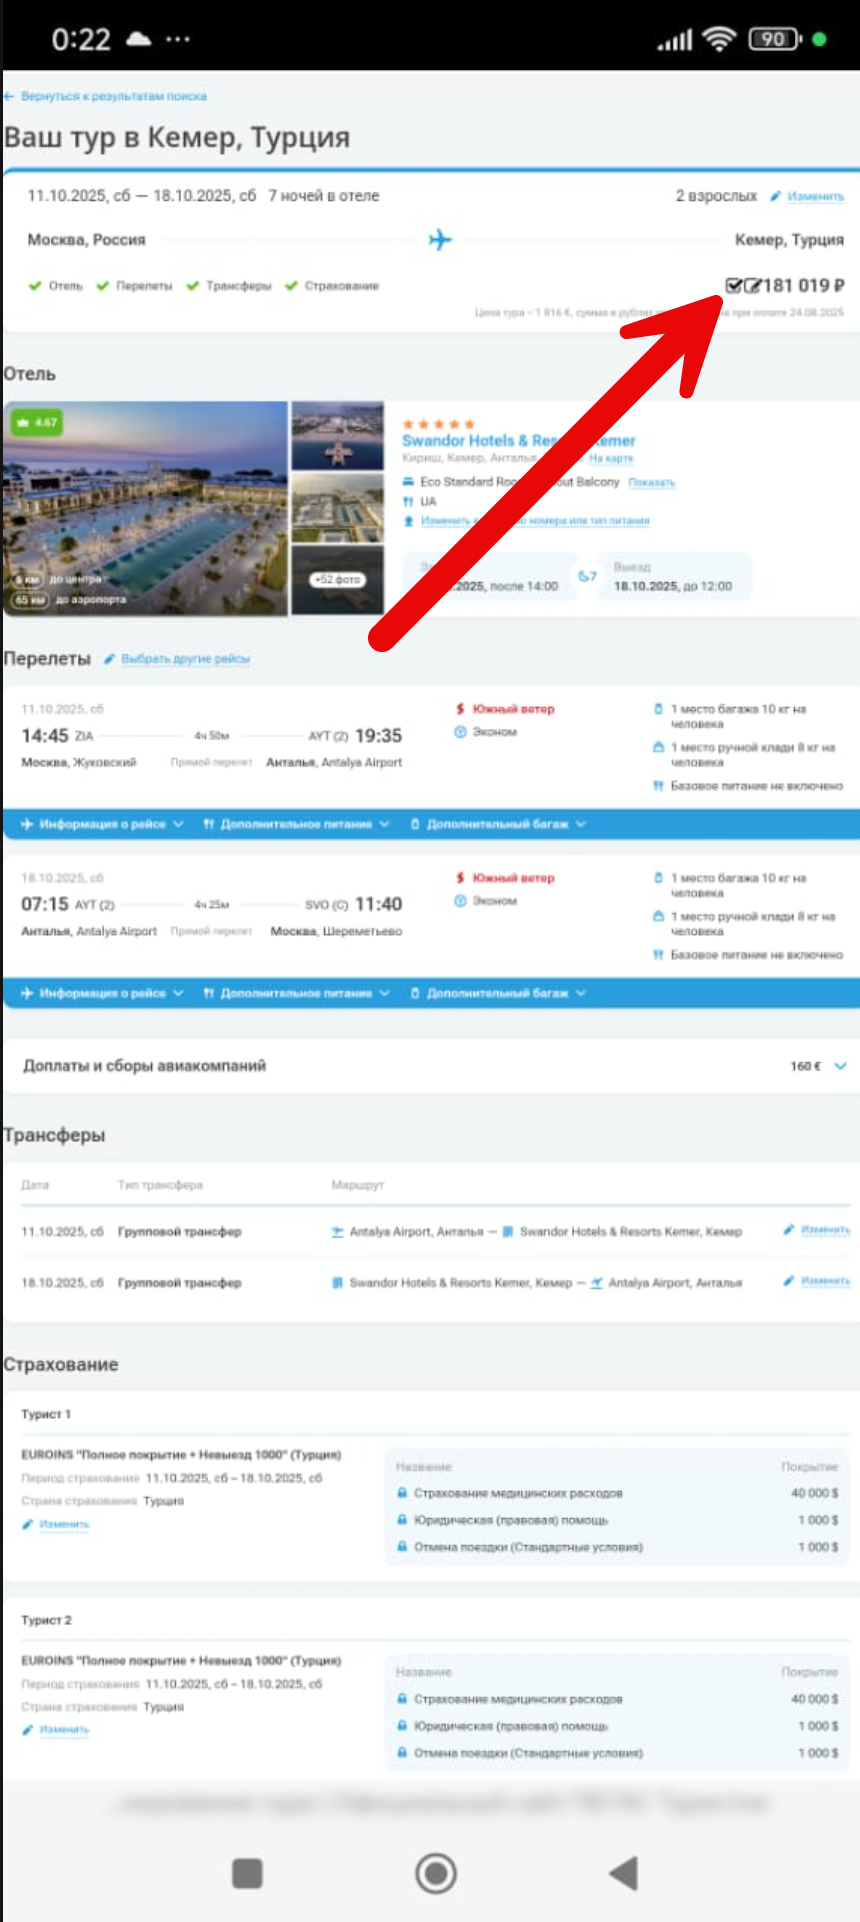Open the main hotel pool photo
The height and width of the screenshot is (1922, 860).
[146, 509]
